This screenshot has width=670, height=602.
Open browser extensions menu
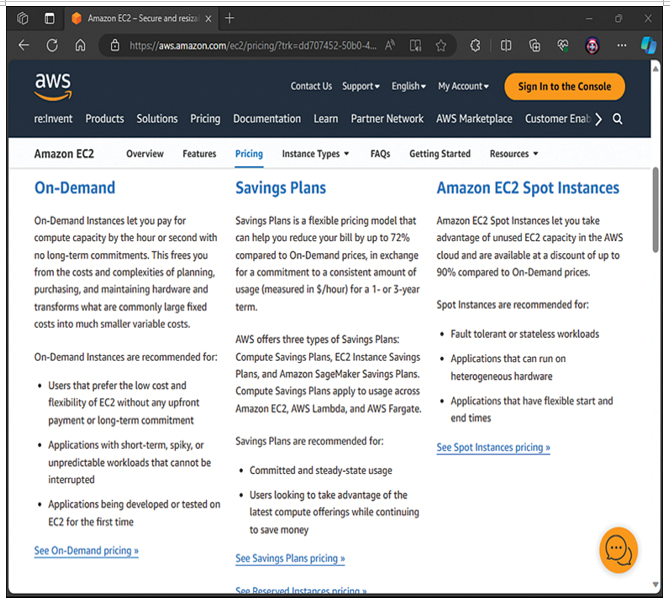click(x=475, y=45)
